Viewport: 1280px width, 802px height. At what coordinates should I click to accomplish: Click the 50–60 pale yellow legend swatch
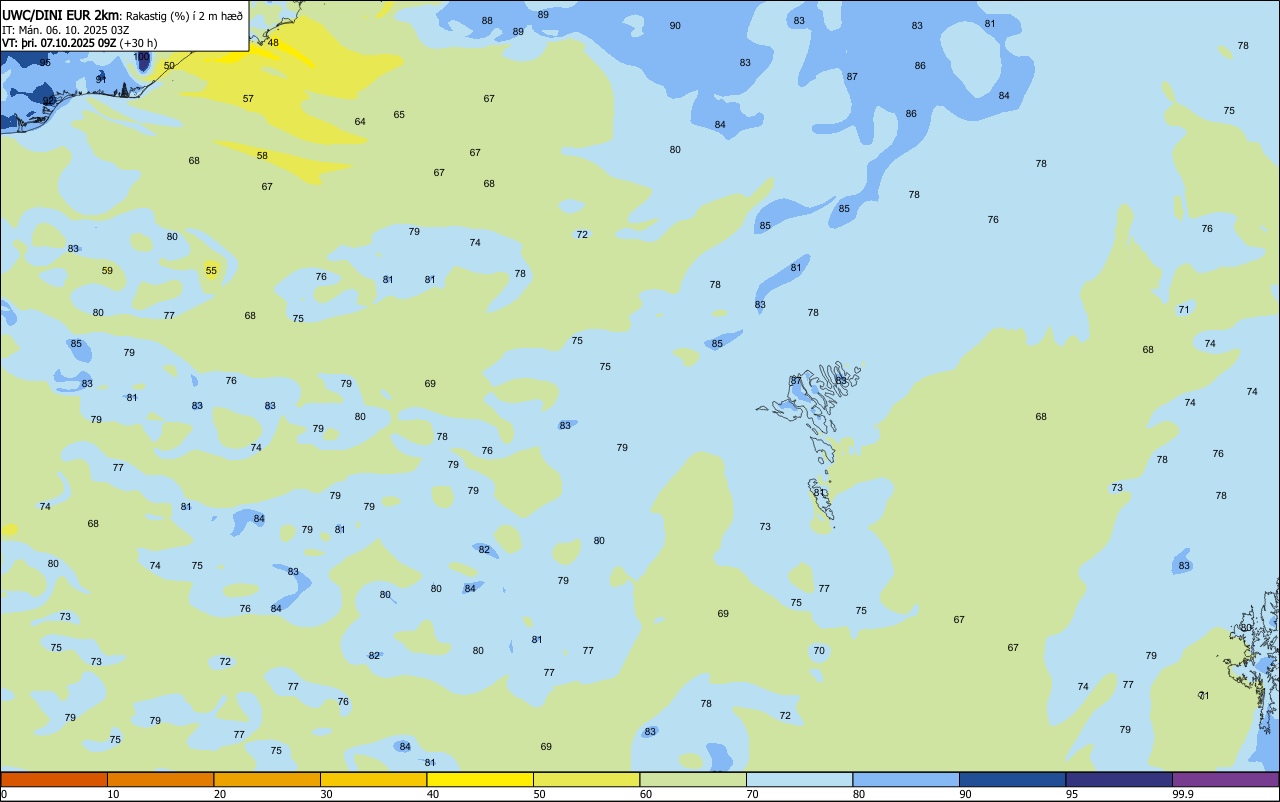coord(586,779)
